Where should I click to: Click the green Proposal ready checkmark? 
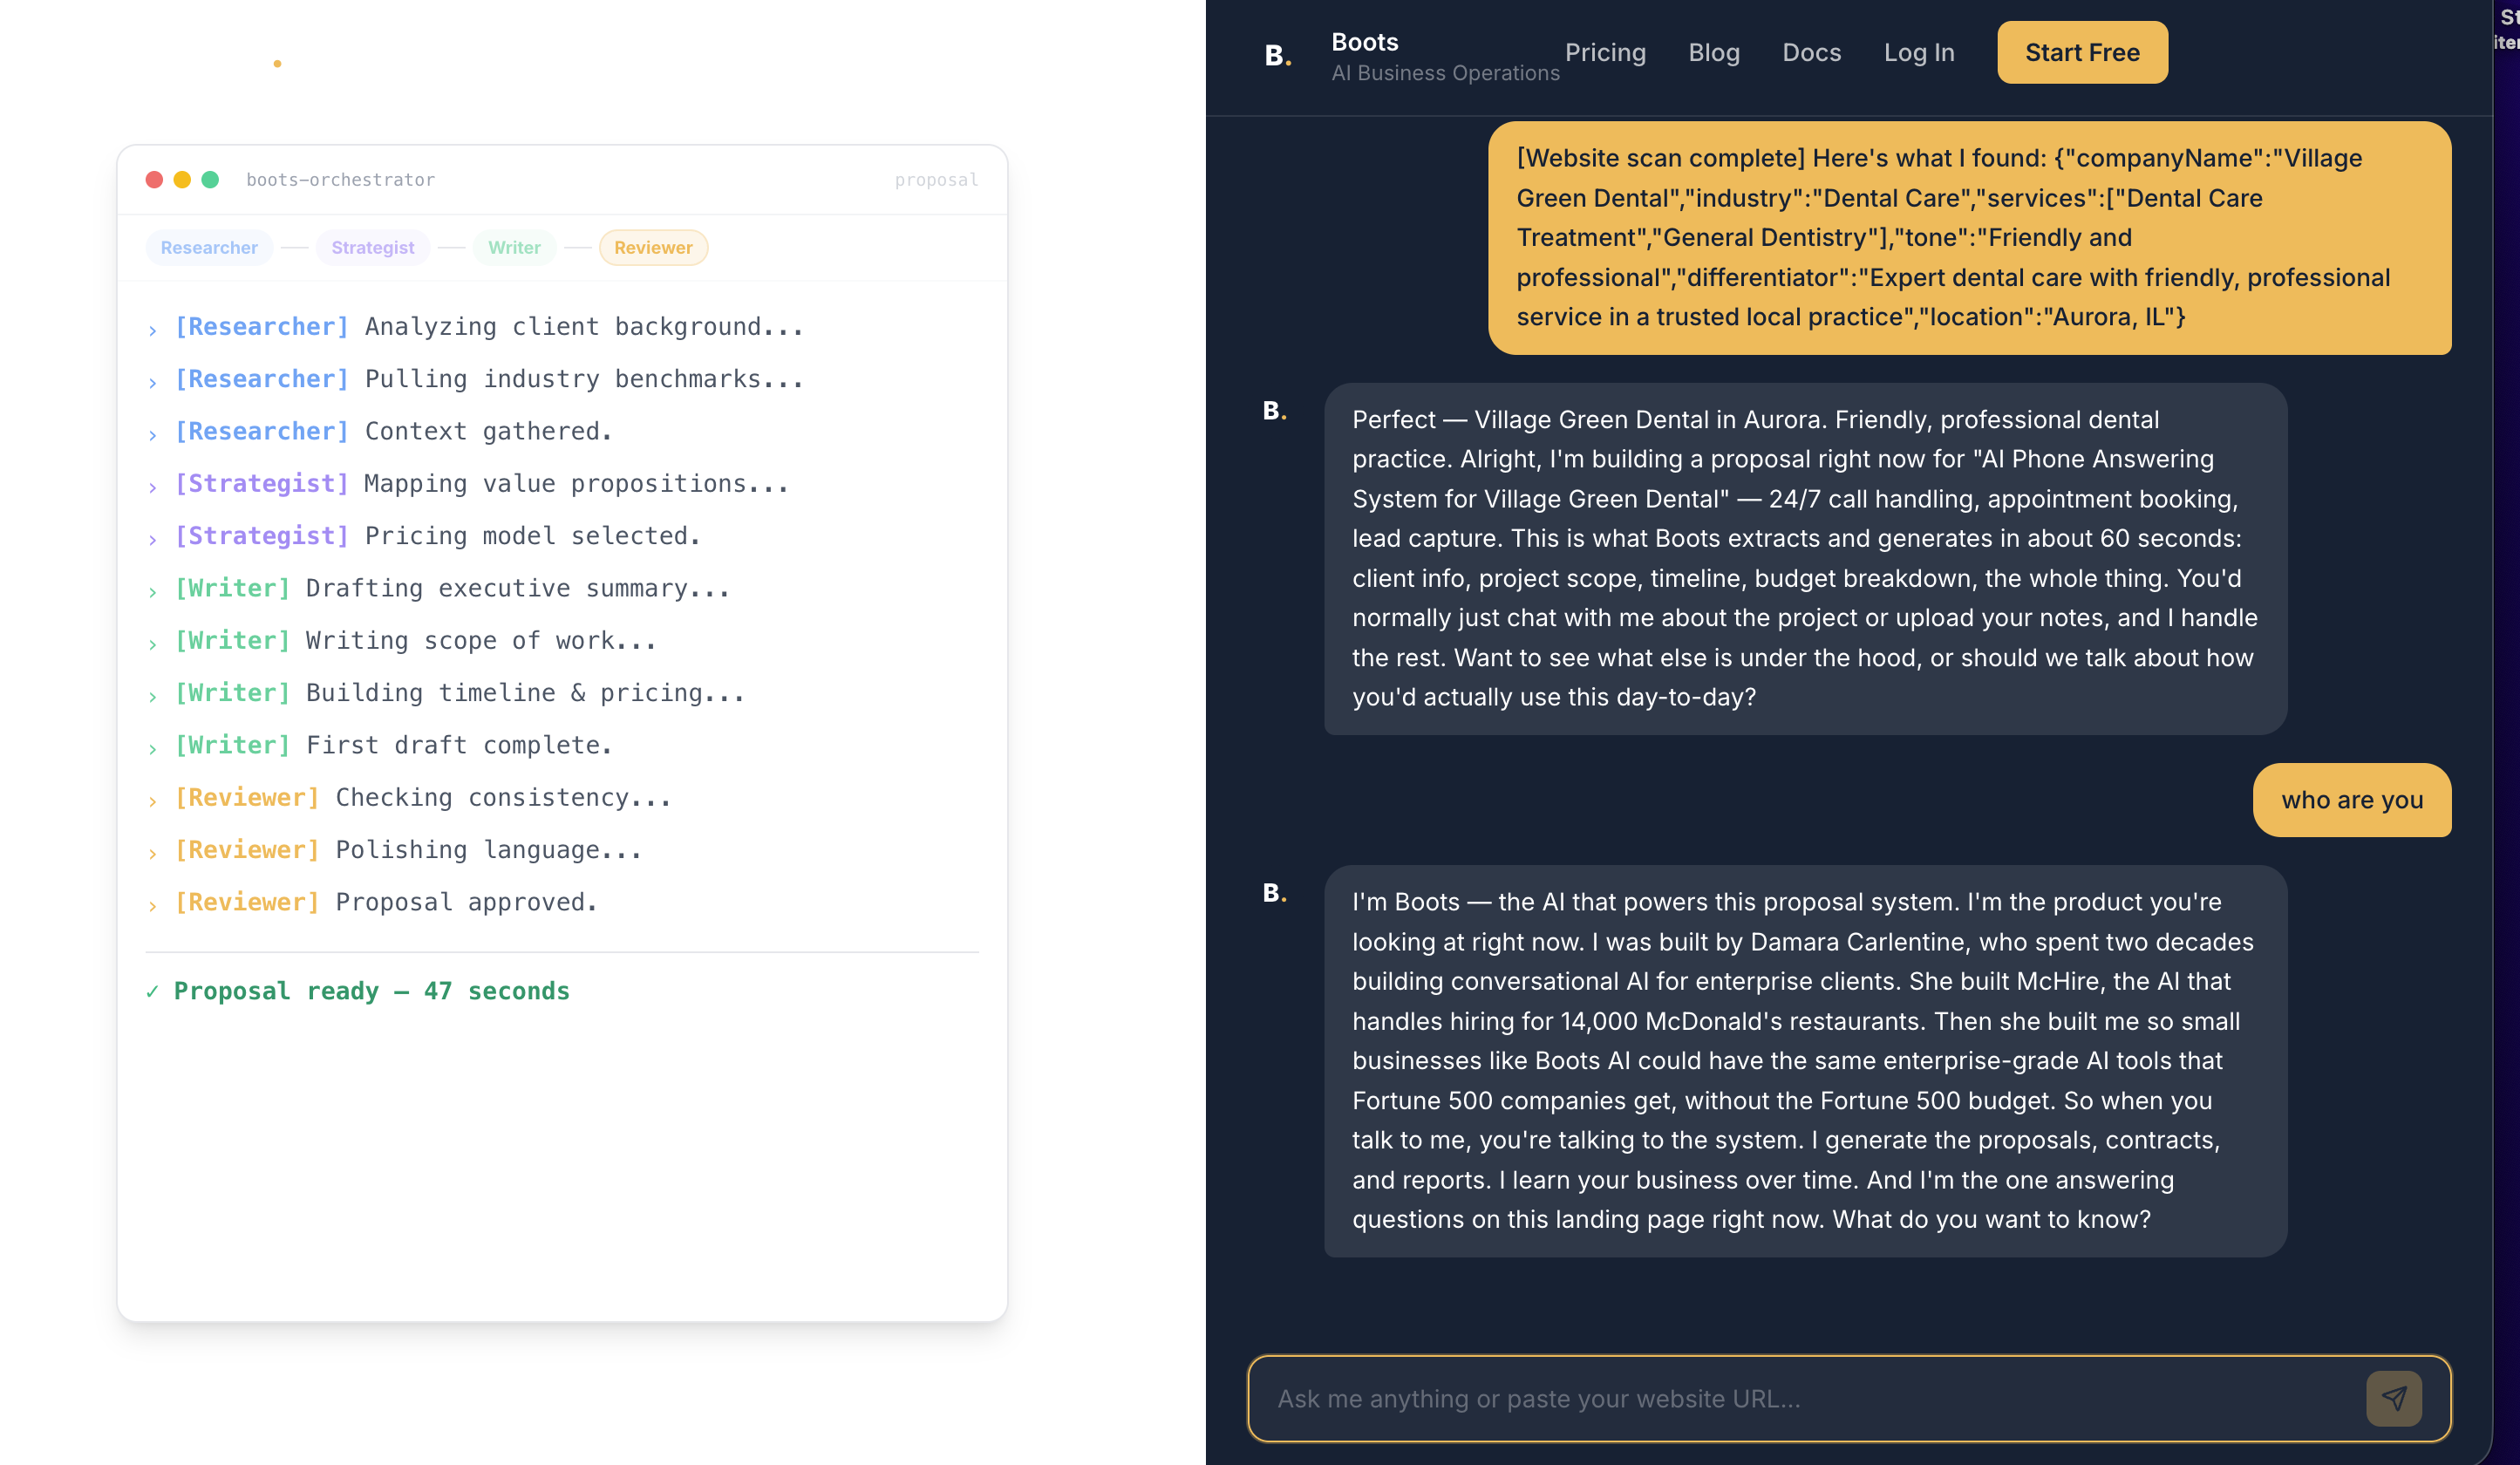click(x=152, y=991)
